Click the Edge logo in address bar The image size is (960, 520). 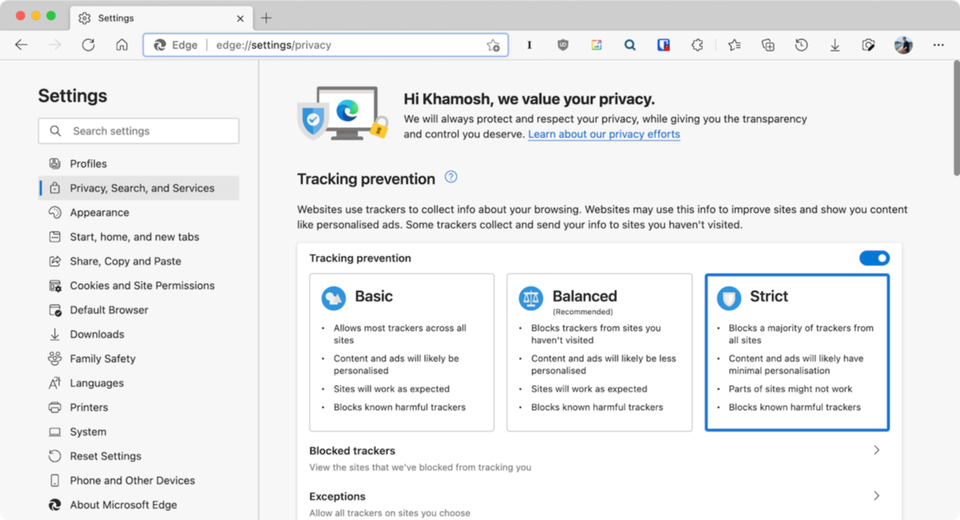tap(160, 45)
